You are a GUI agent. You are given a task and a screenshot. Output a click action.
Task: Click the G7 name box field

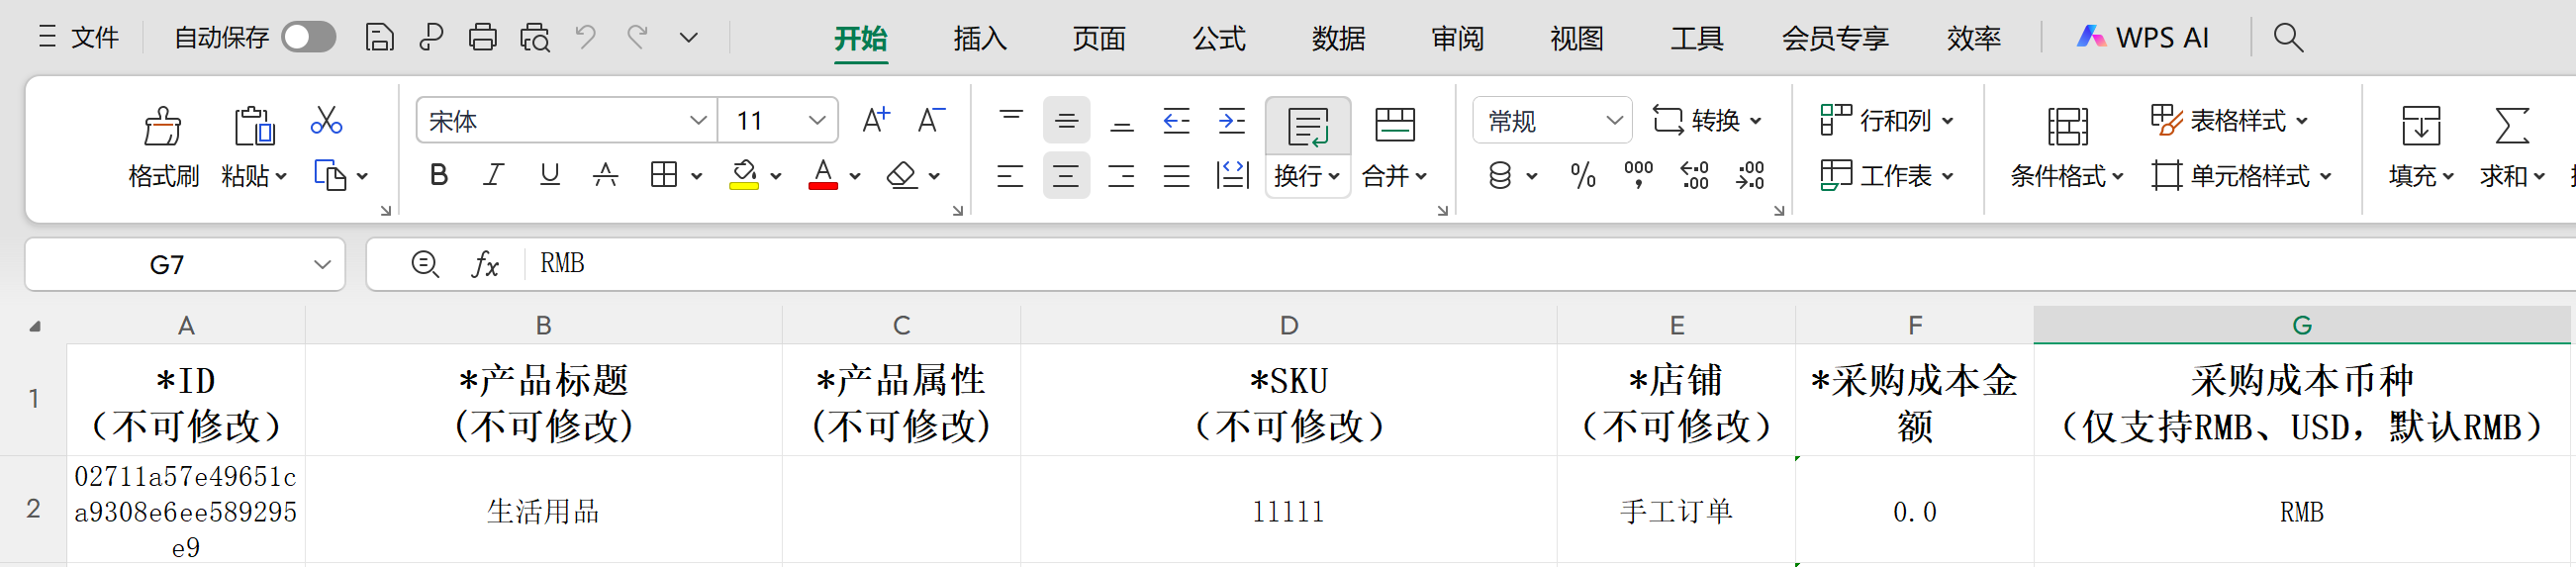click(x=185, y=264)
